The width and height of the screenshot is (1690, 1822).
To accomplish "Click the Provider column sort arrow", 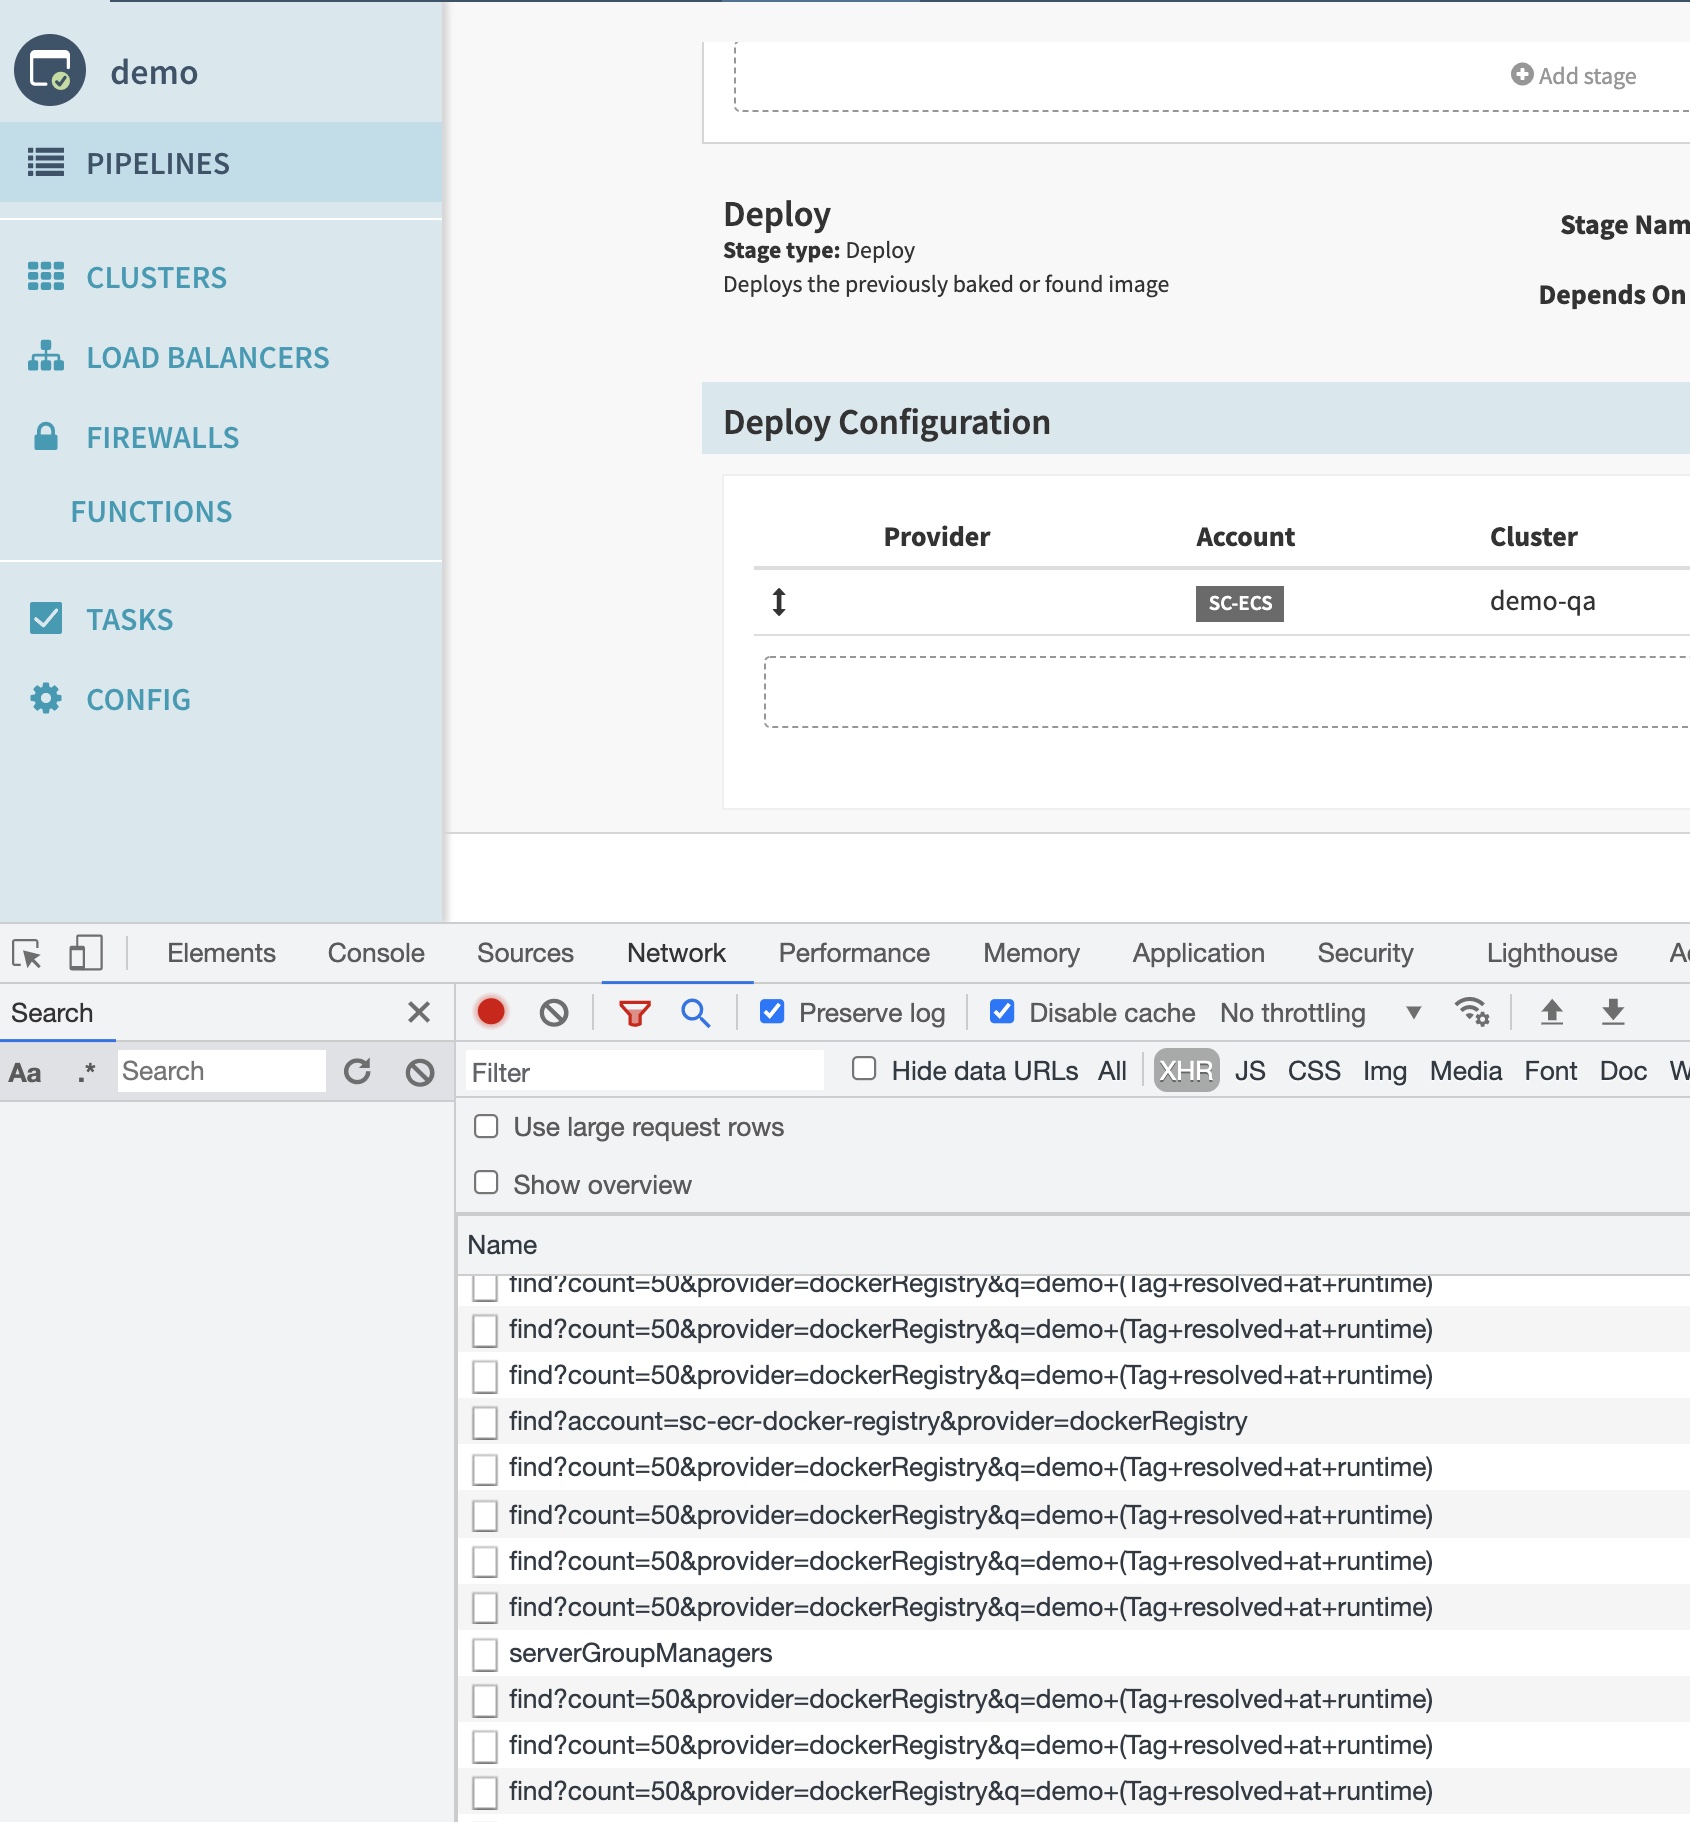I will click(779, 602).
